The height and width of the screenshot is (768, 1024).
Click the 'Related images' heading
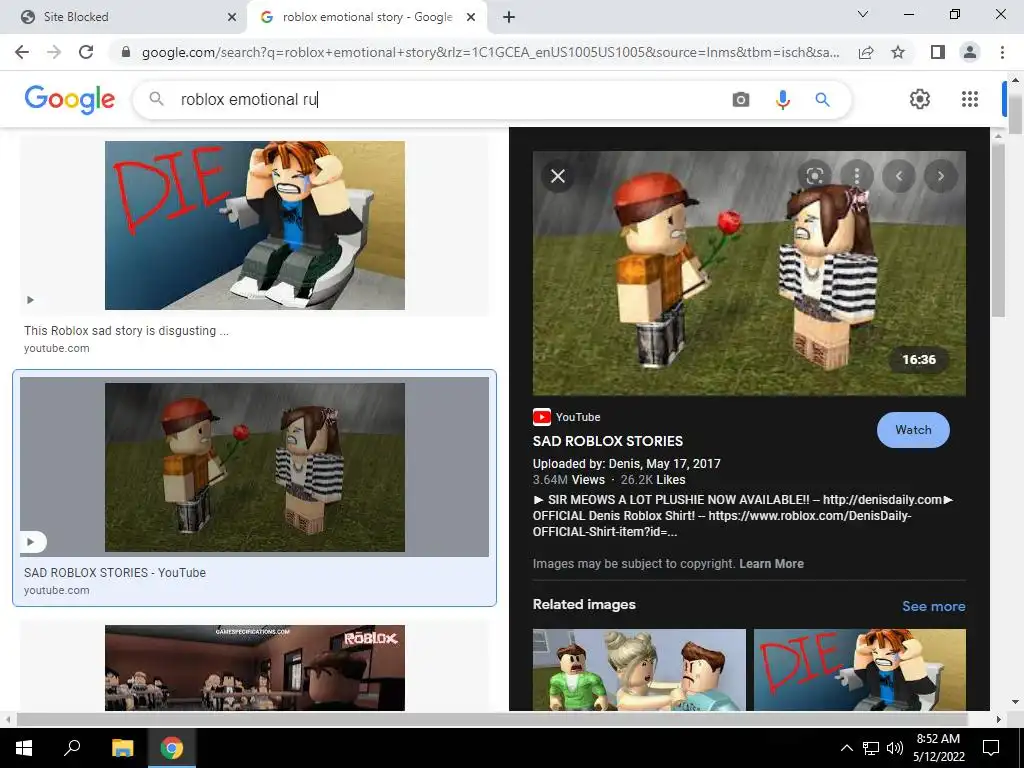click(584, 604)
